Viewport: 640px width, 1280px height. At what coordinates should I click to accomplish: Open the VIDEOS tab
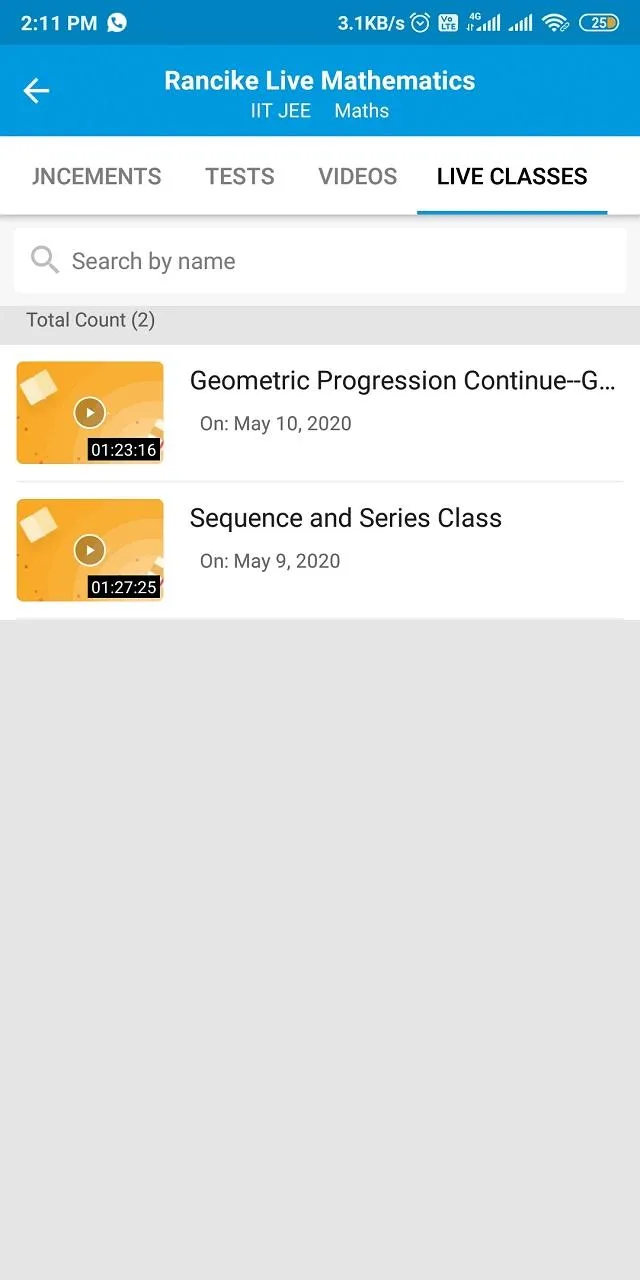[x=357, y=176]
